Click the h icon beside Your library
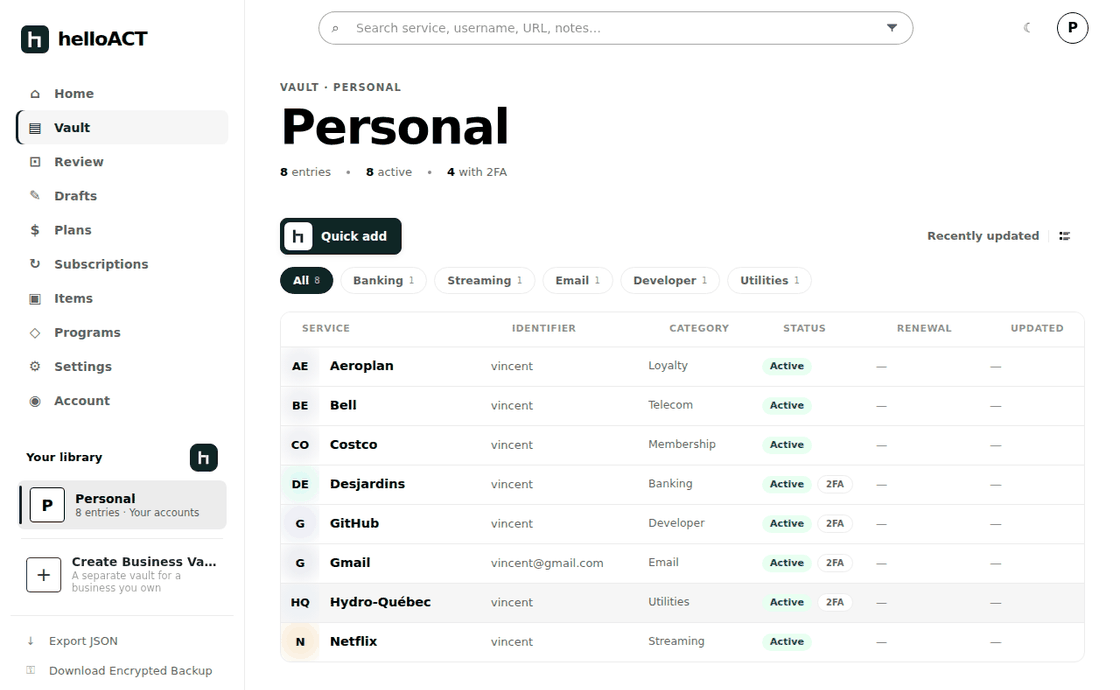Viewport: 1120px width, 690px height. [x=204, y=458]
